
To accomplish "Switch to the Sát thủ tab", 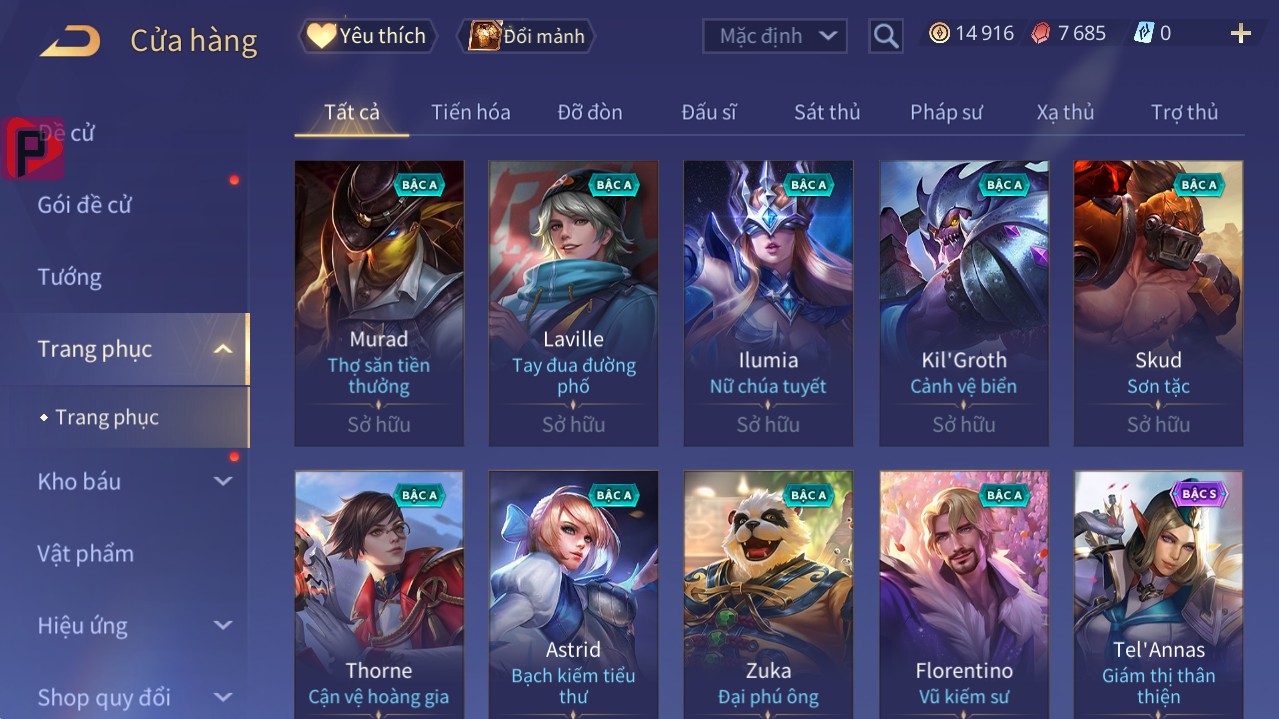I will coord(827,112).
